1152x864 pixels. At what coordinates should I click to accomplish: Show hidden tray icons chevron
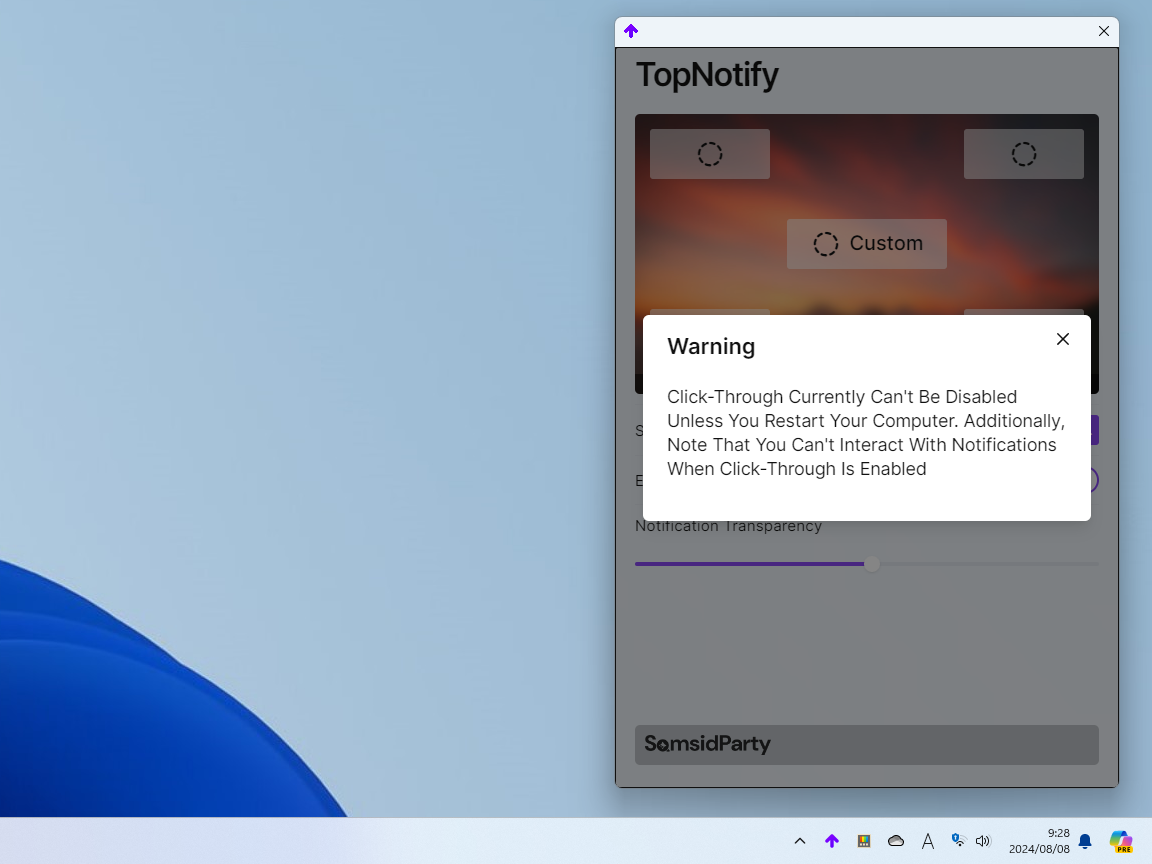coord(800,841)
